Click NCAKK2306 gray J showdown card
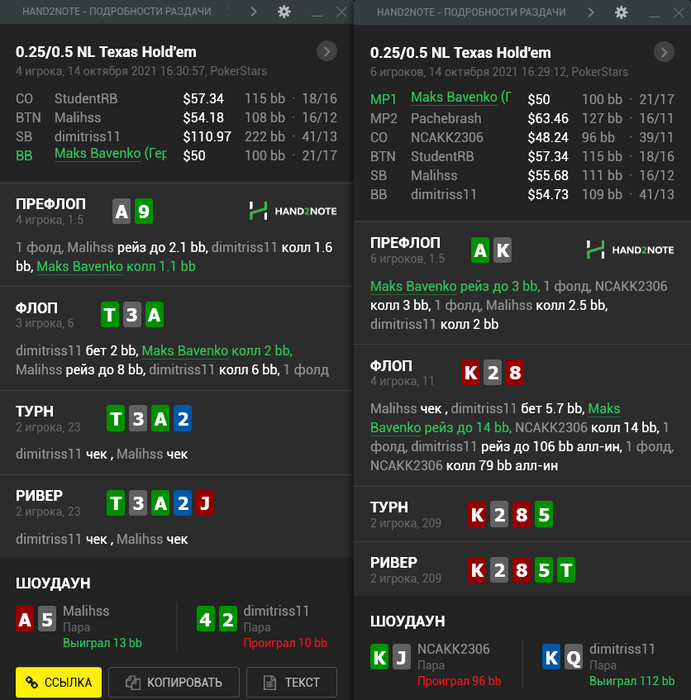Screen dimensions: 691x700 (x=401, y=657)
